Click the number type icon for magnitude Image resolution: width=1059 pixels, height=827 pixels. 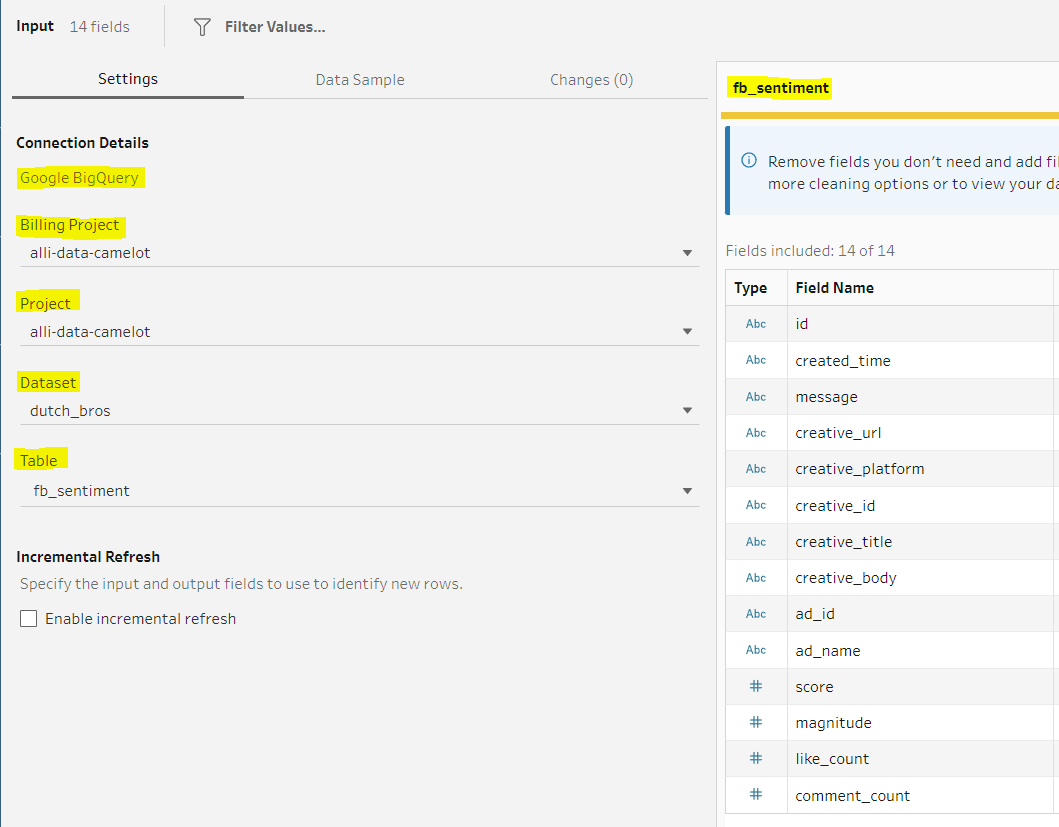click(x=756, y=723)
